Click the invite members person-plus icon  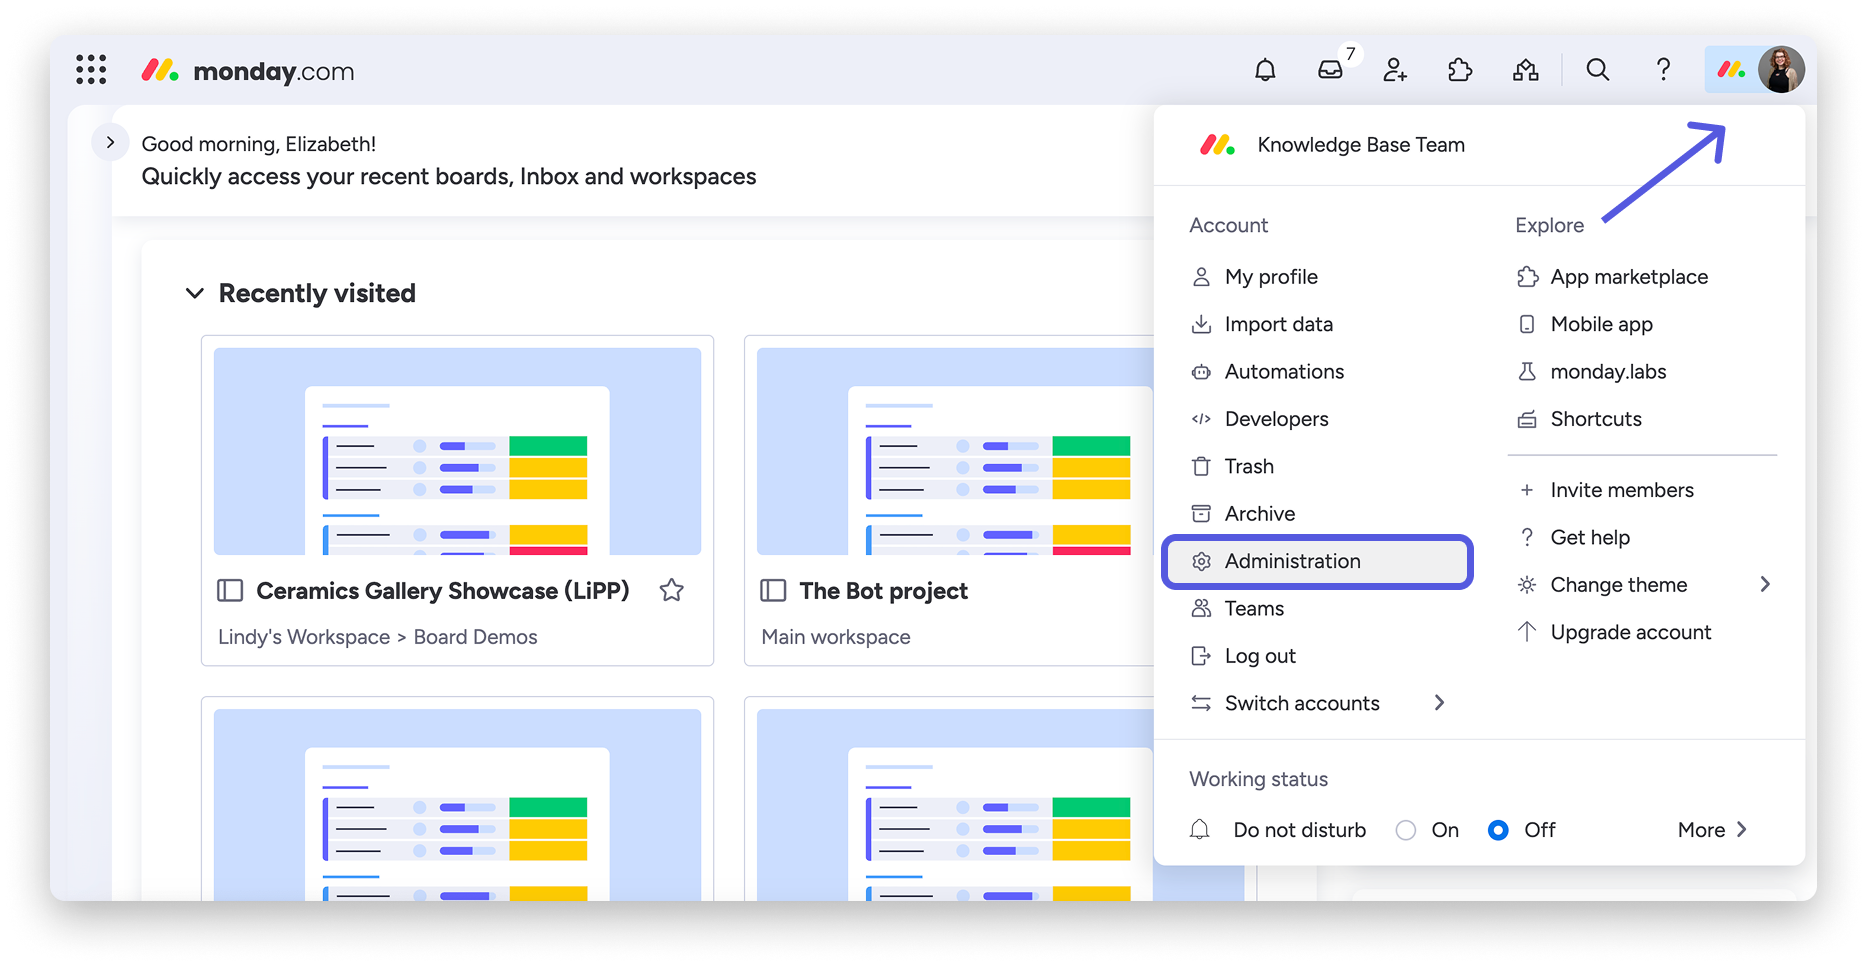tap(1395, 70)
